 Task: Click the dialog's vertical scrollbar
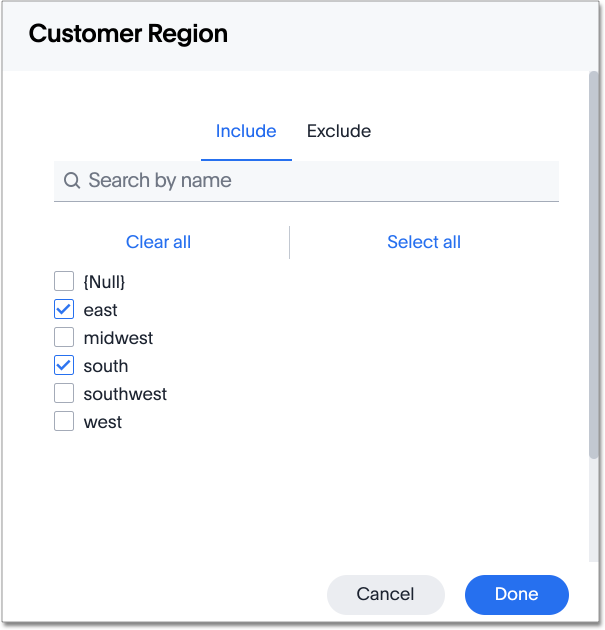pyautogui.click(x=597, y=270)
